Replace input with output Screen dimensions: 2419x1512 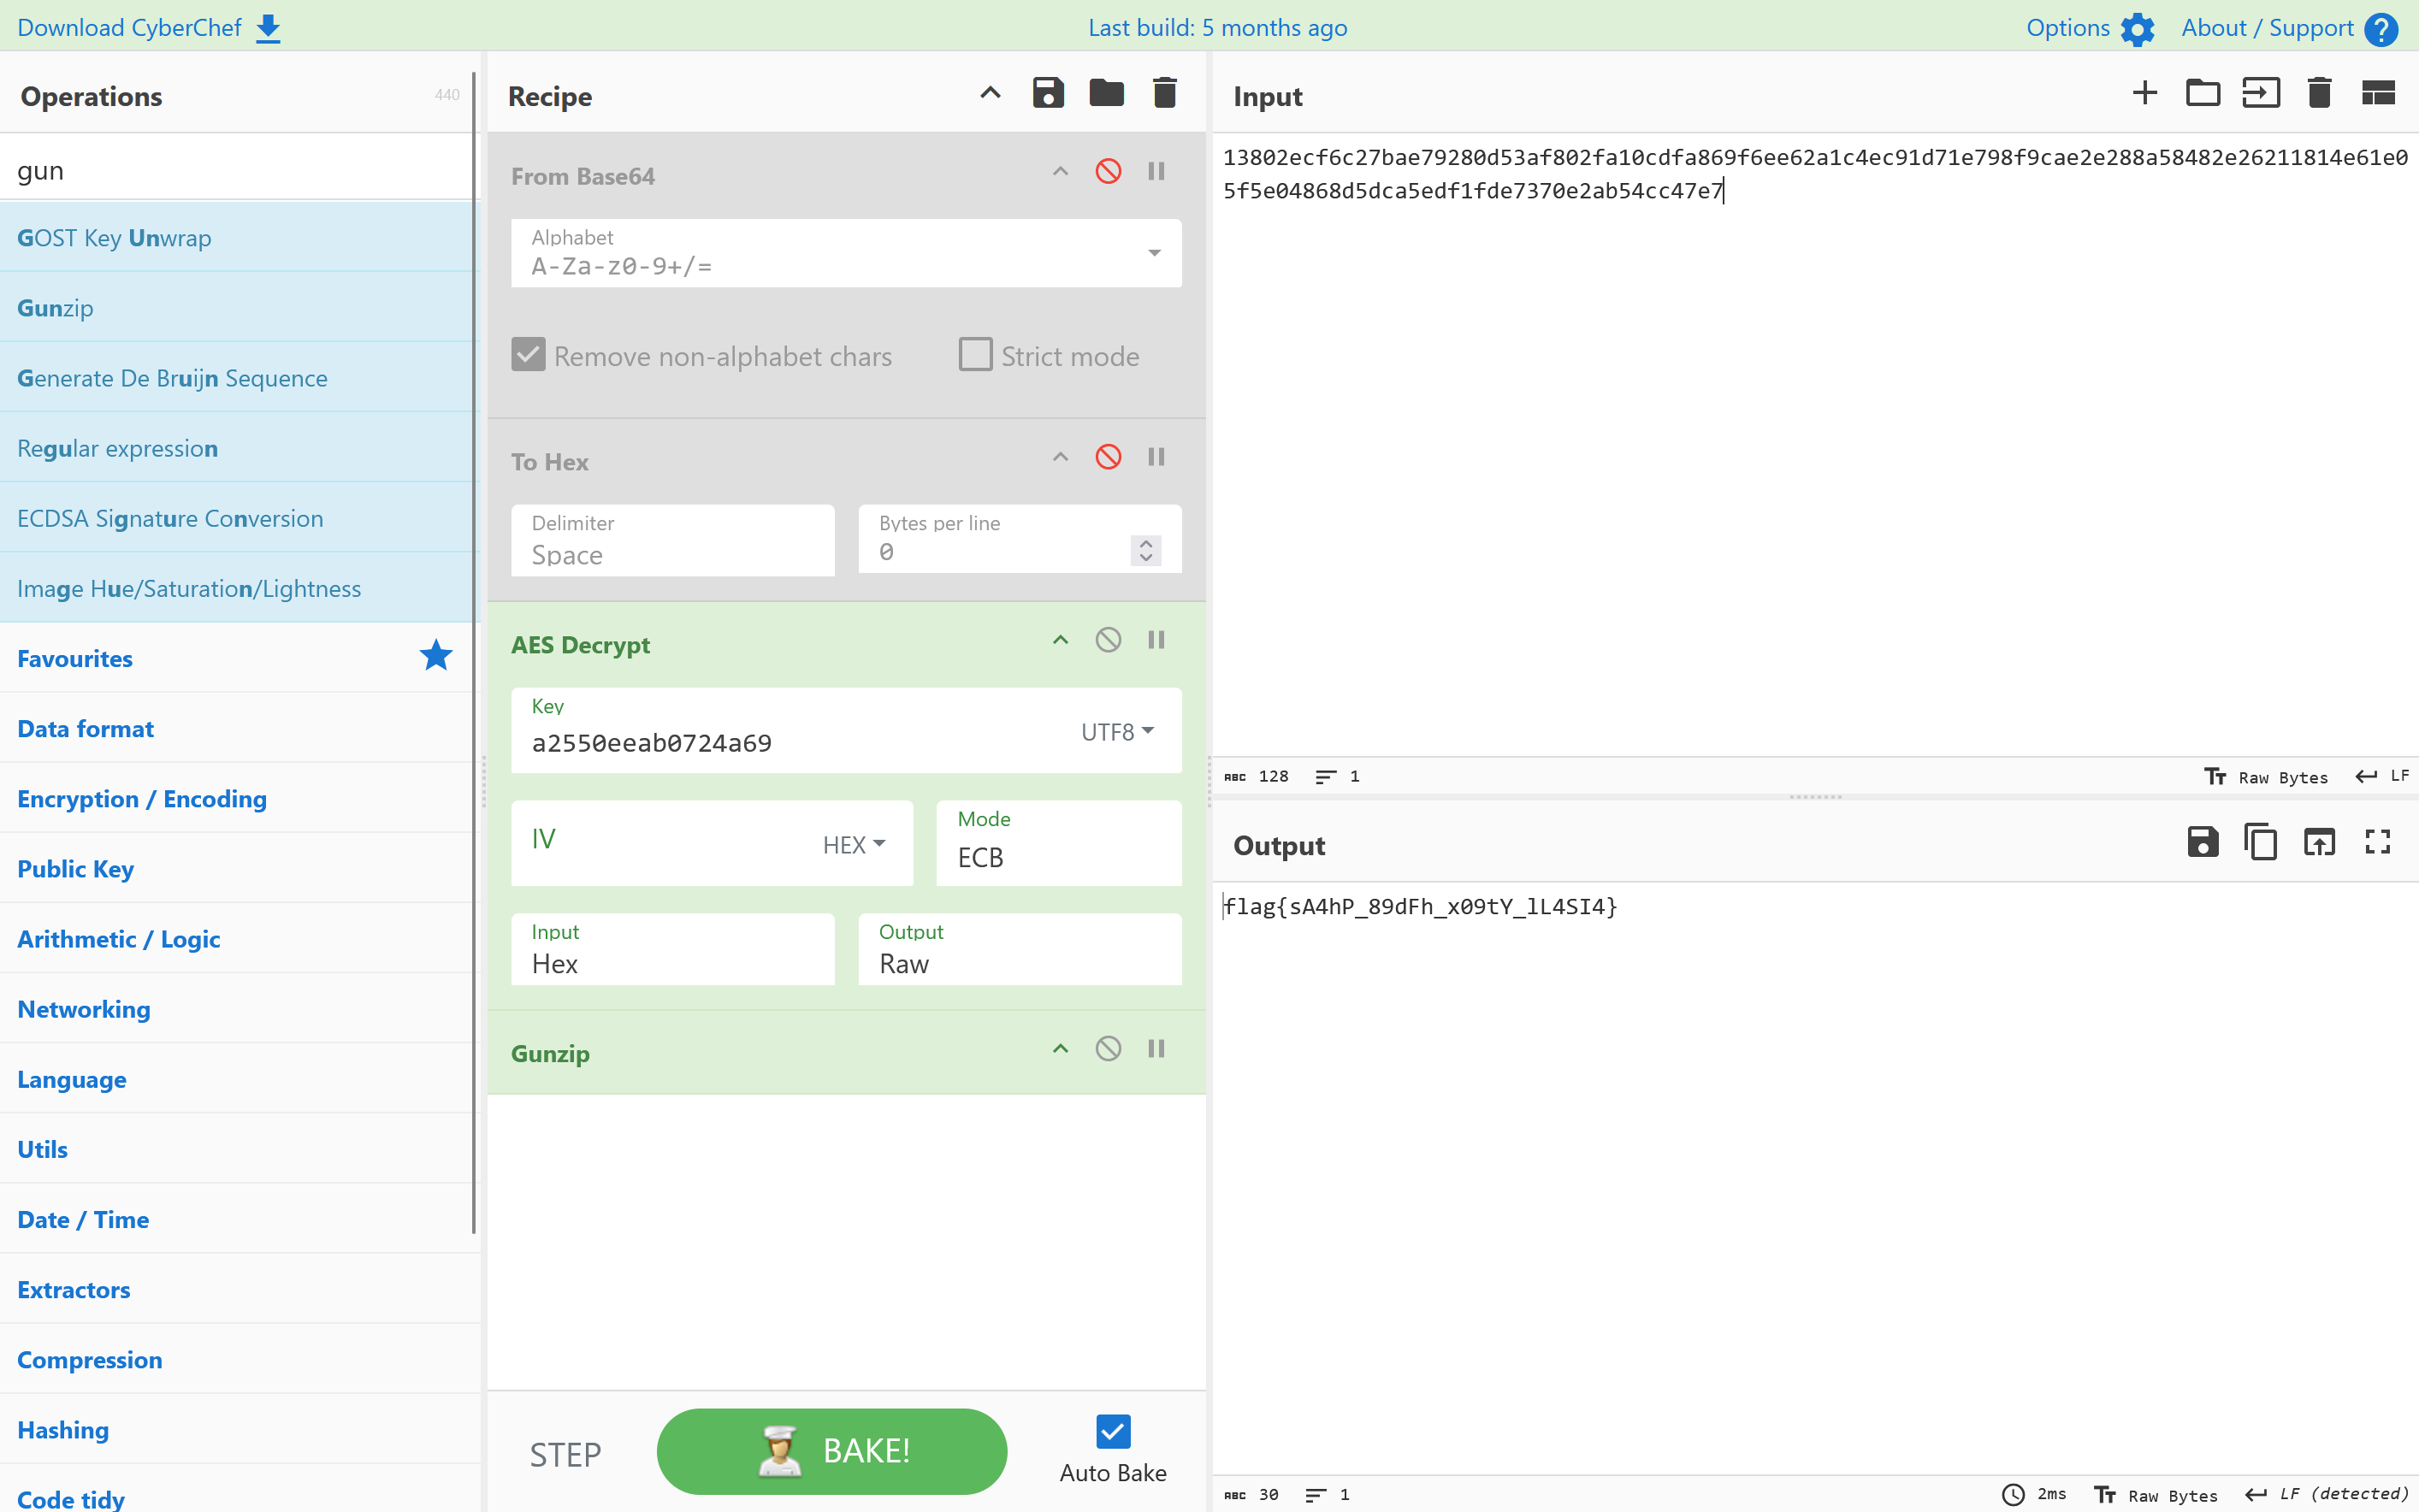(2318, 843)
